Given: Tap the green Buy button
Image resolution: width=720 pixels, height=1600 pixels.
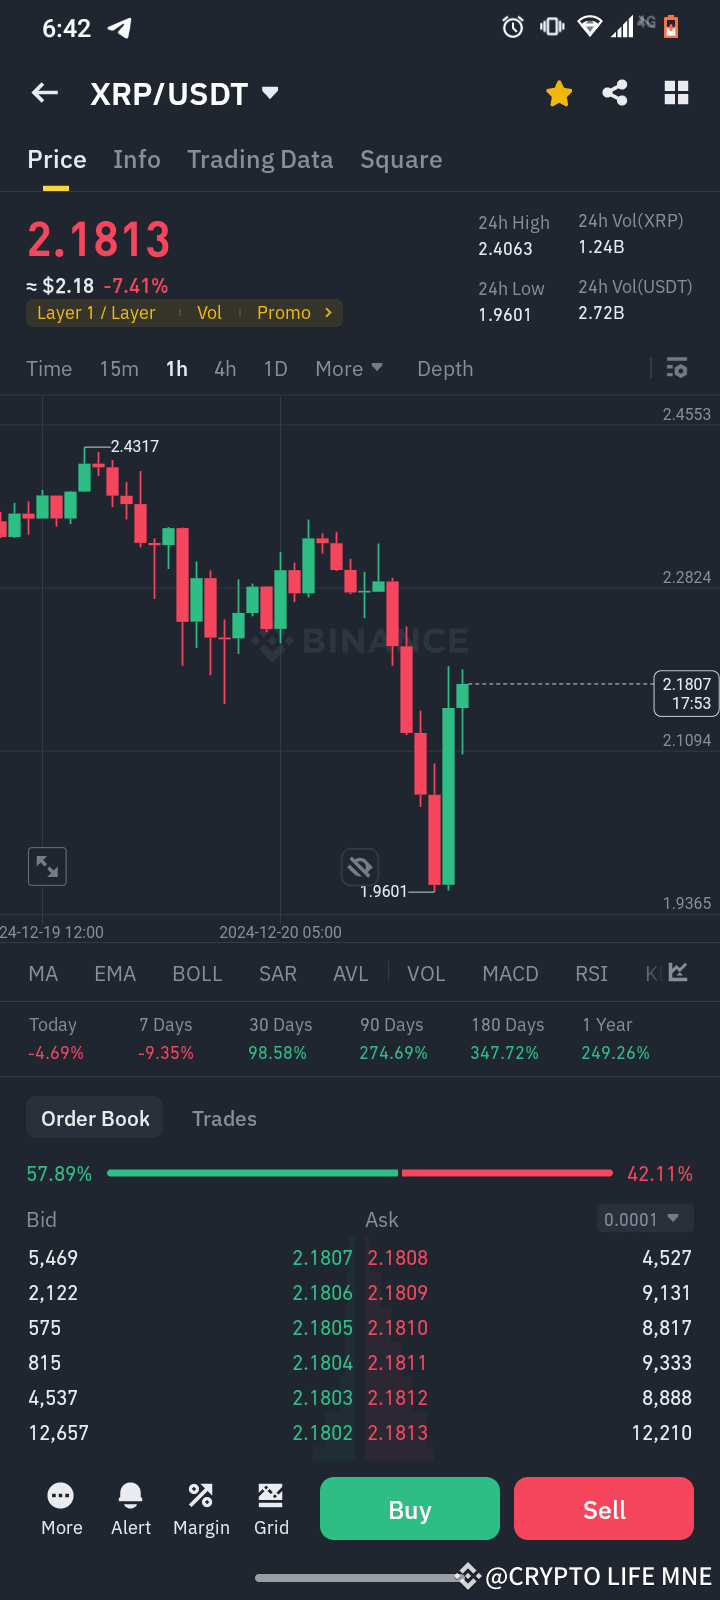Looking at the screenshot, I should coord(409,1508).
